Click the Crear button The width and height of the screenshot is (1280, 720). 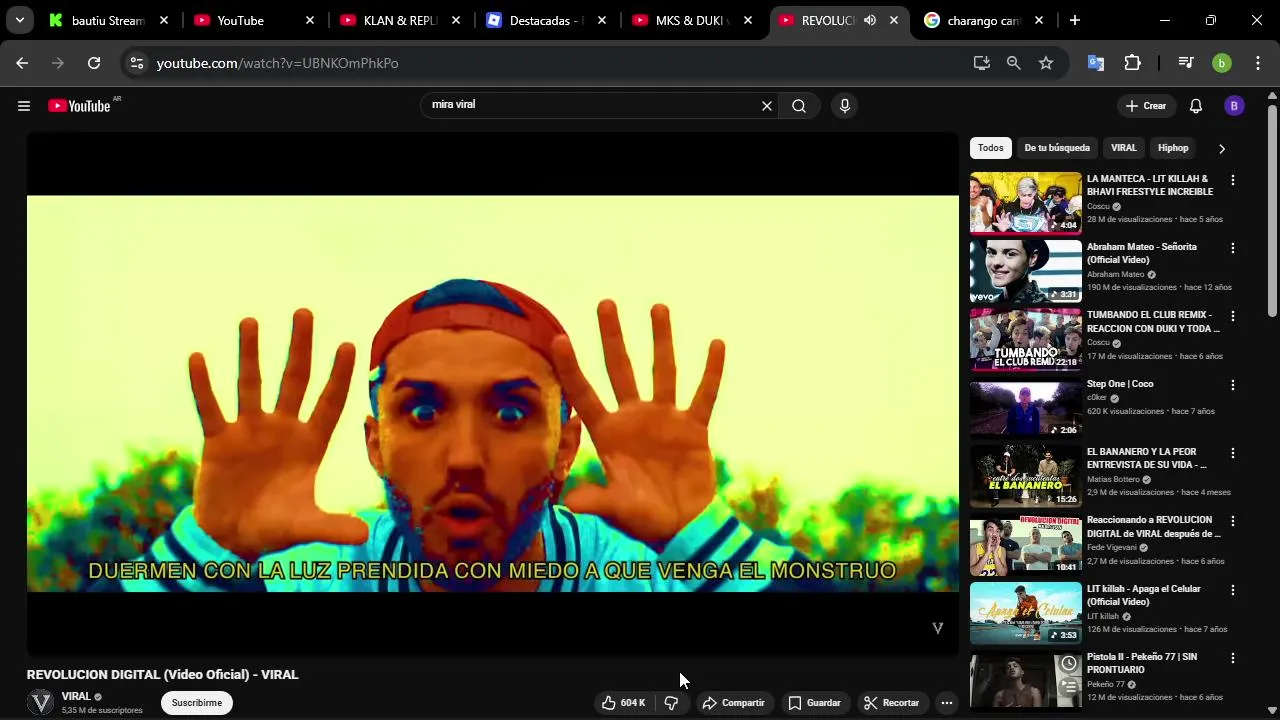(1146, 106)
